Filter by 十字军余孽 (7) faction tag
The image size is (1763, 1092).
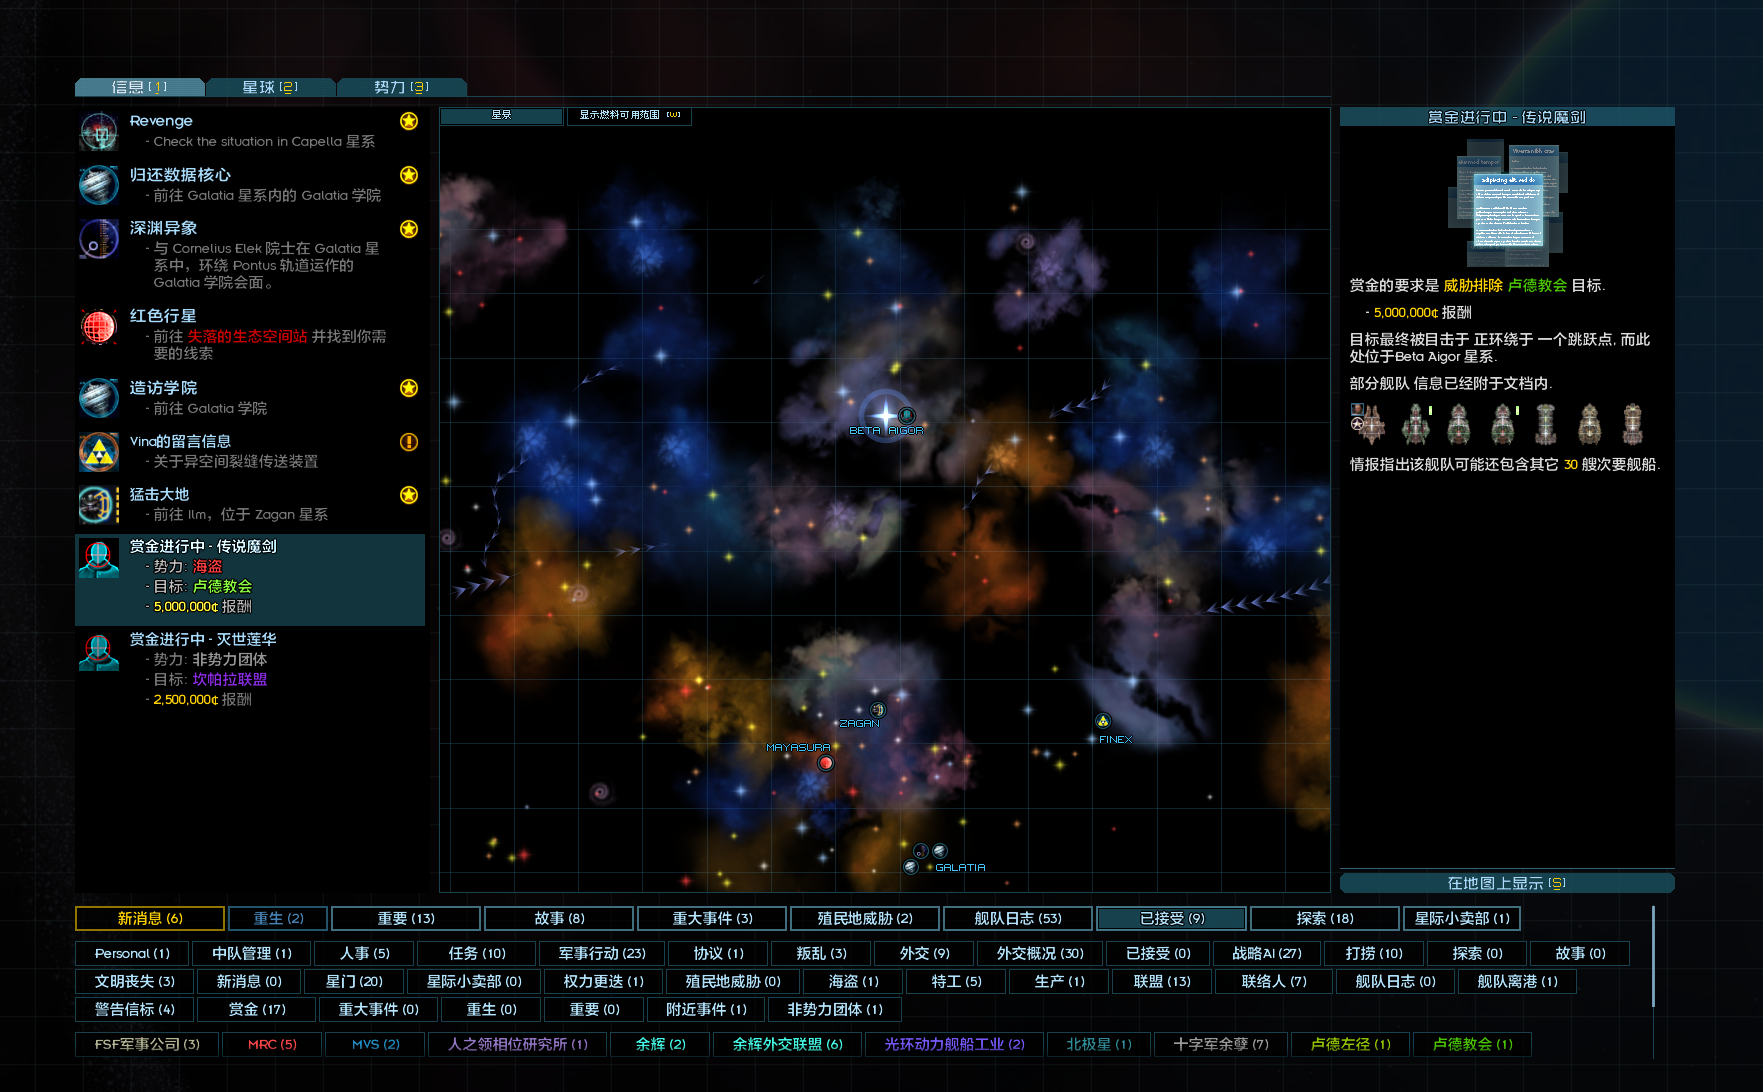1221,1044
